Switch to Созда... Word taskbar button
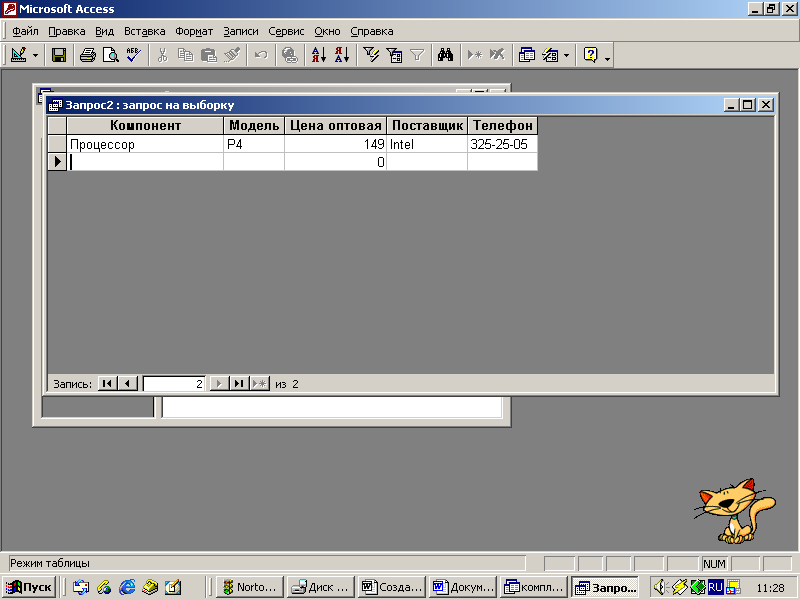This screenshot has width=800, height=600. coord(392,587)
